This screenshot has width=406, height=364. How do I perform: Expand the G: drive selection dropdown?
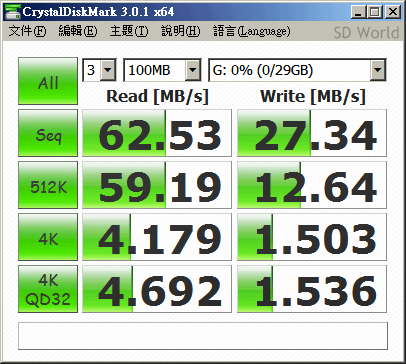click(378, 70)
